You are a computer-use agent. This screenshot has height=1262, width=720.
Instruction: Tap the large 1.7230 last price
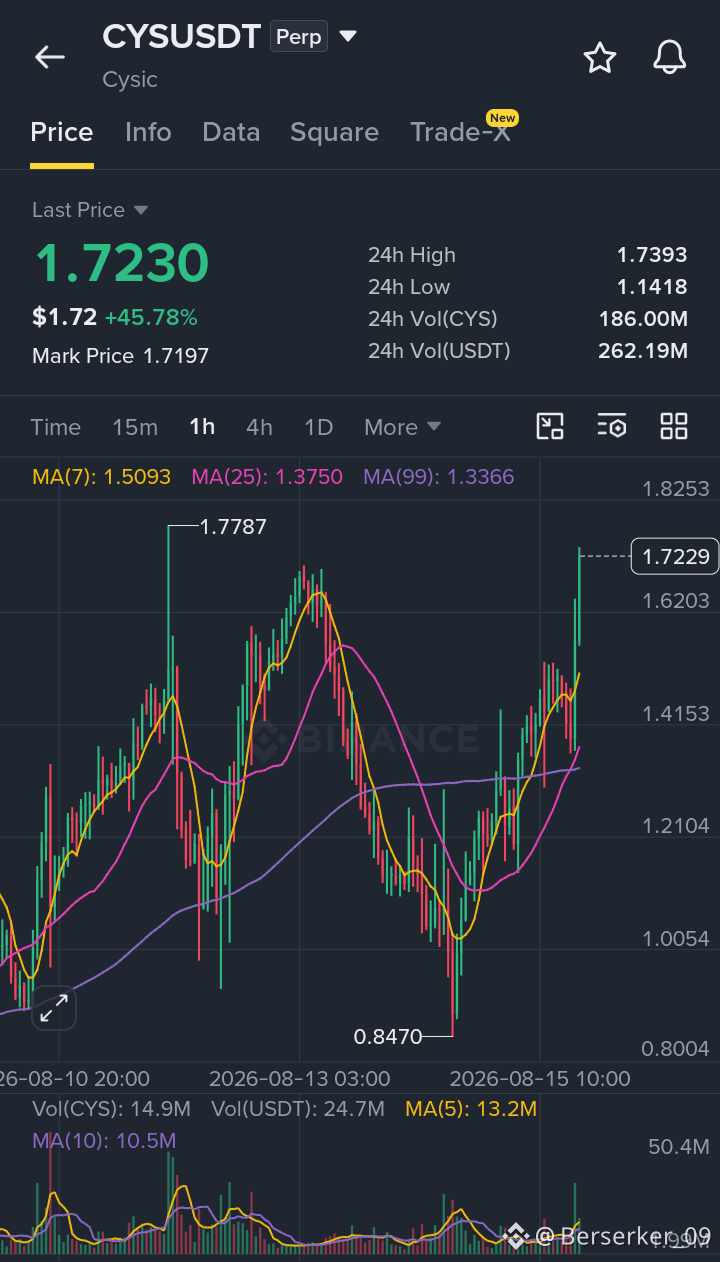pos(121,263)
